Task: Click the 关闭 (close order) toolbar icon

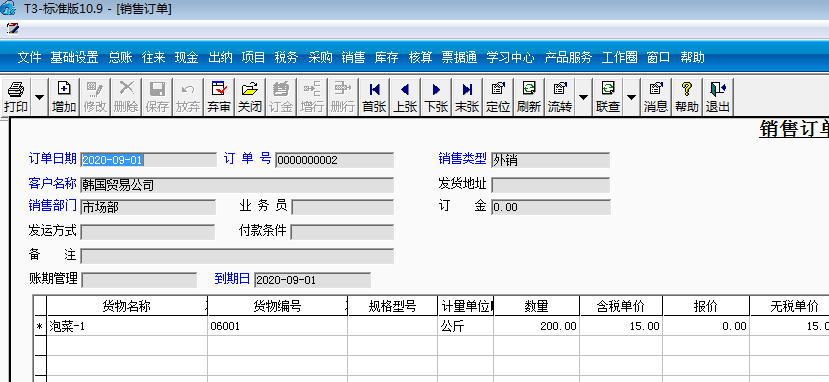Action: click(250, 97)
